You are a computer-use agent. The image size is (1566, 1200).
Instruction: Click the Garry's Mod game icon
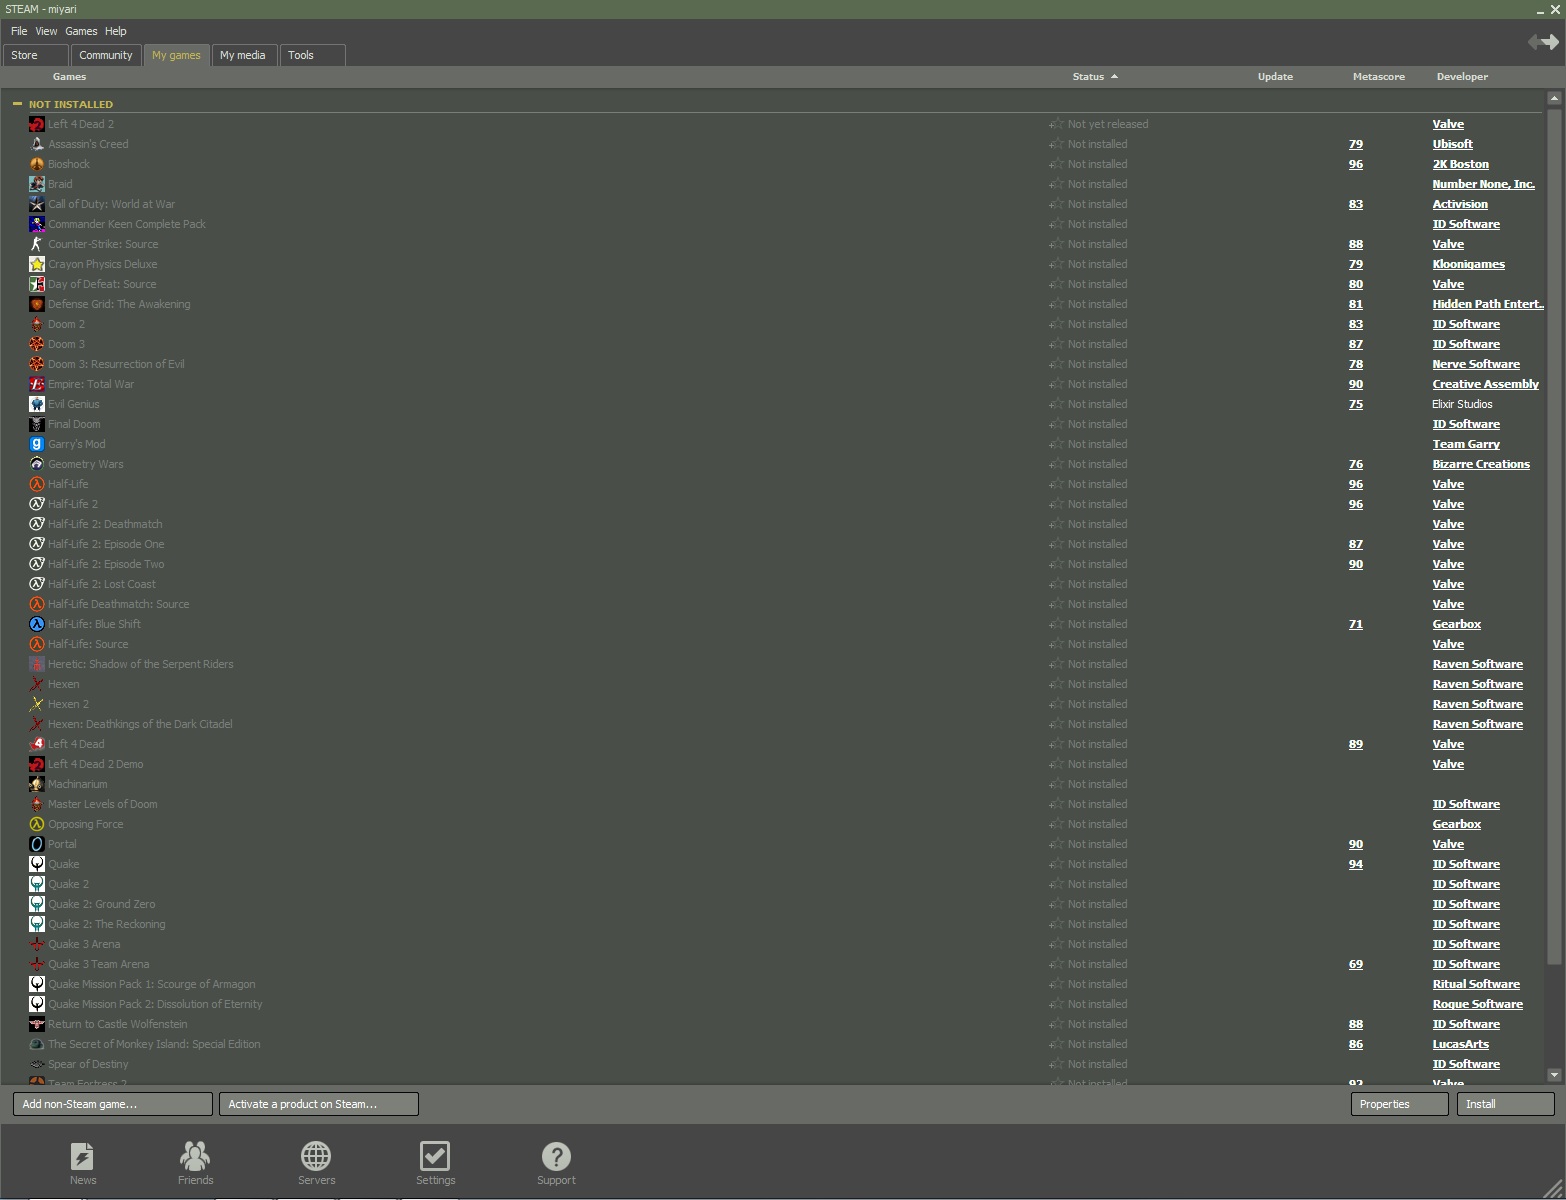click(37, 444)
